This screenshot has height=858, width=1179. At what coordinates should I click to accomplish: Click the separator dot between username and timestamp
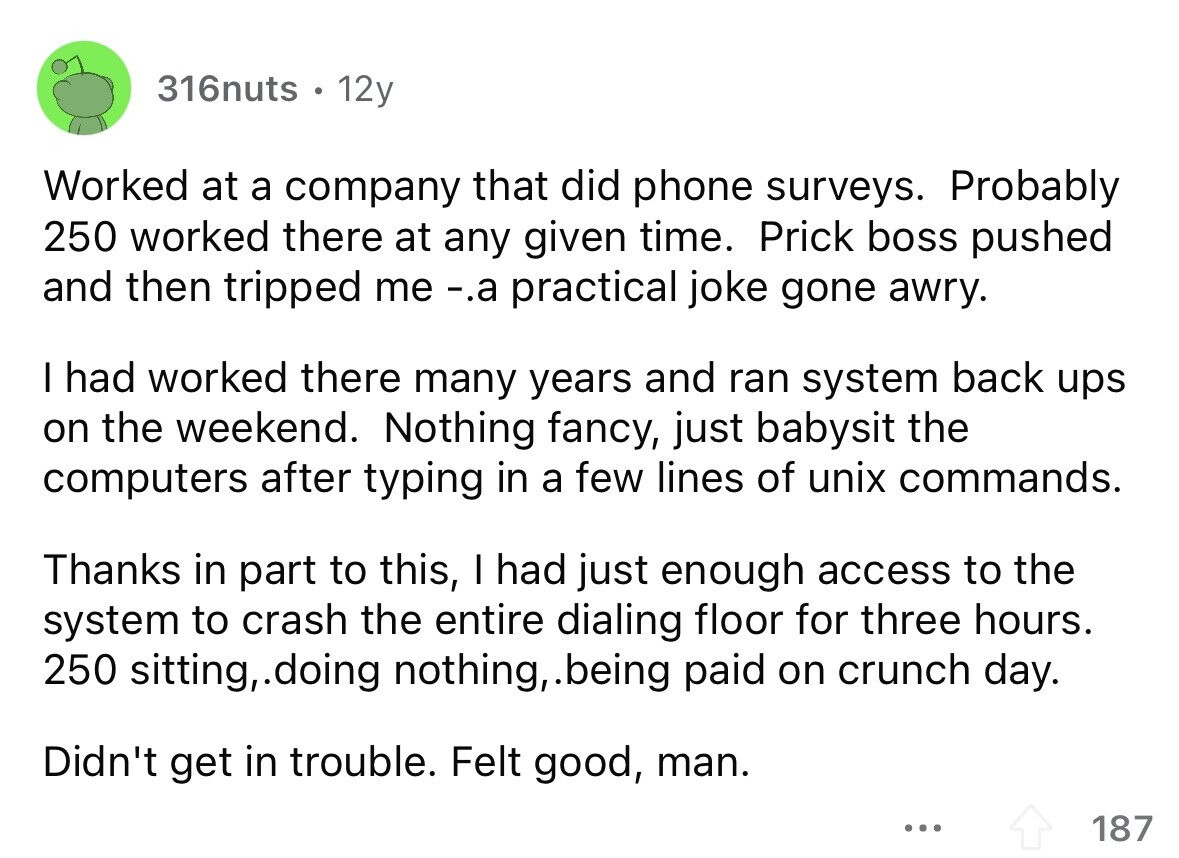point(318,91)
